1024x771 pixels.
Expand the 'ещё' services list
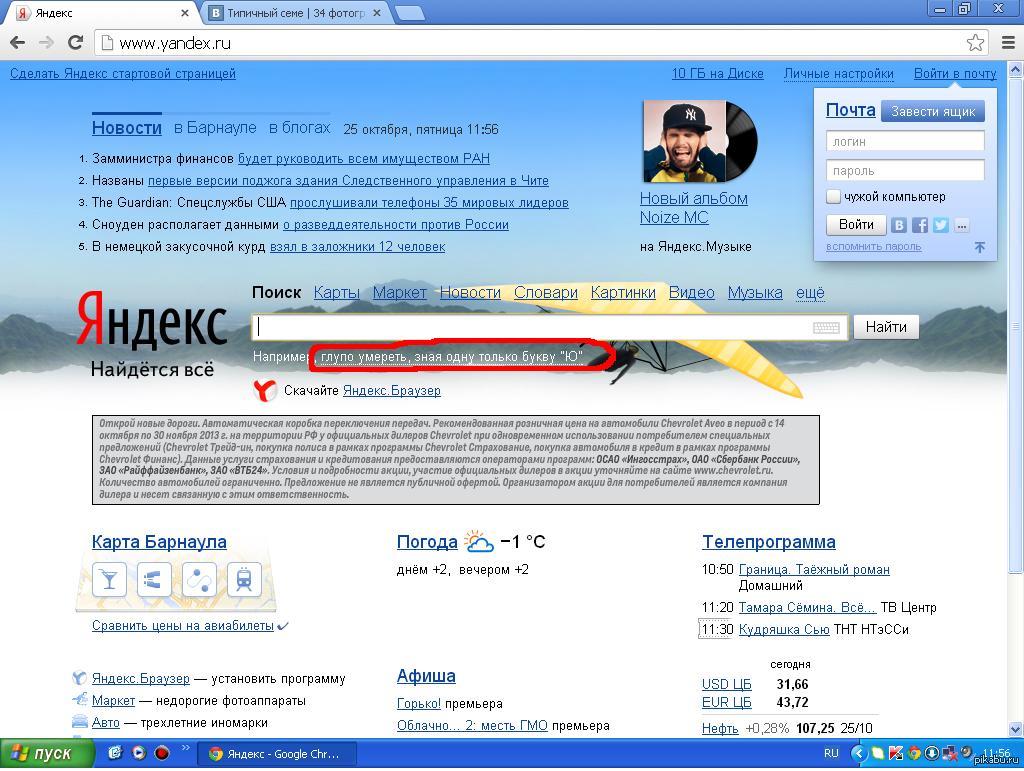click(810, 293)
